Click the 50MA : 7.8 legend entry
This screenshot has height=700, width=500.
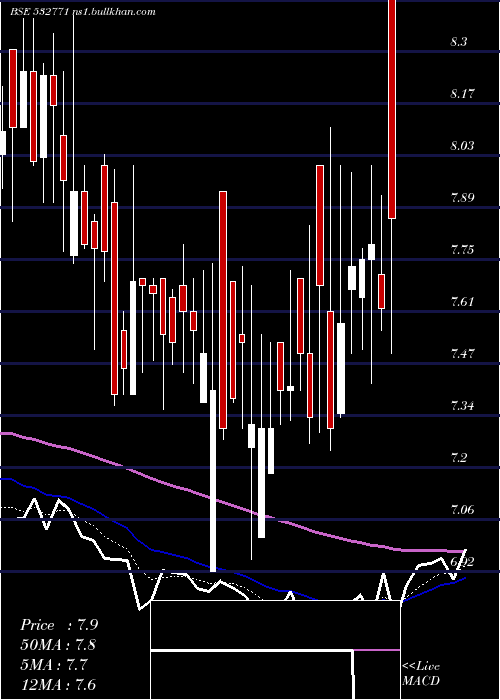58,645
